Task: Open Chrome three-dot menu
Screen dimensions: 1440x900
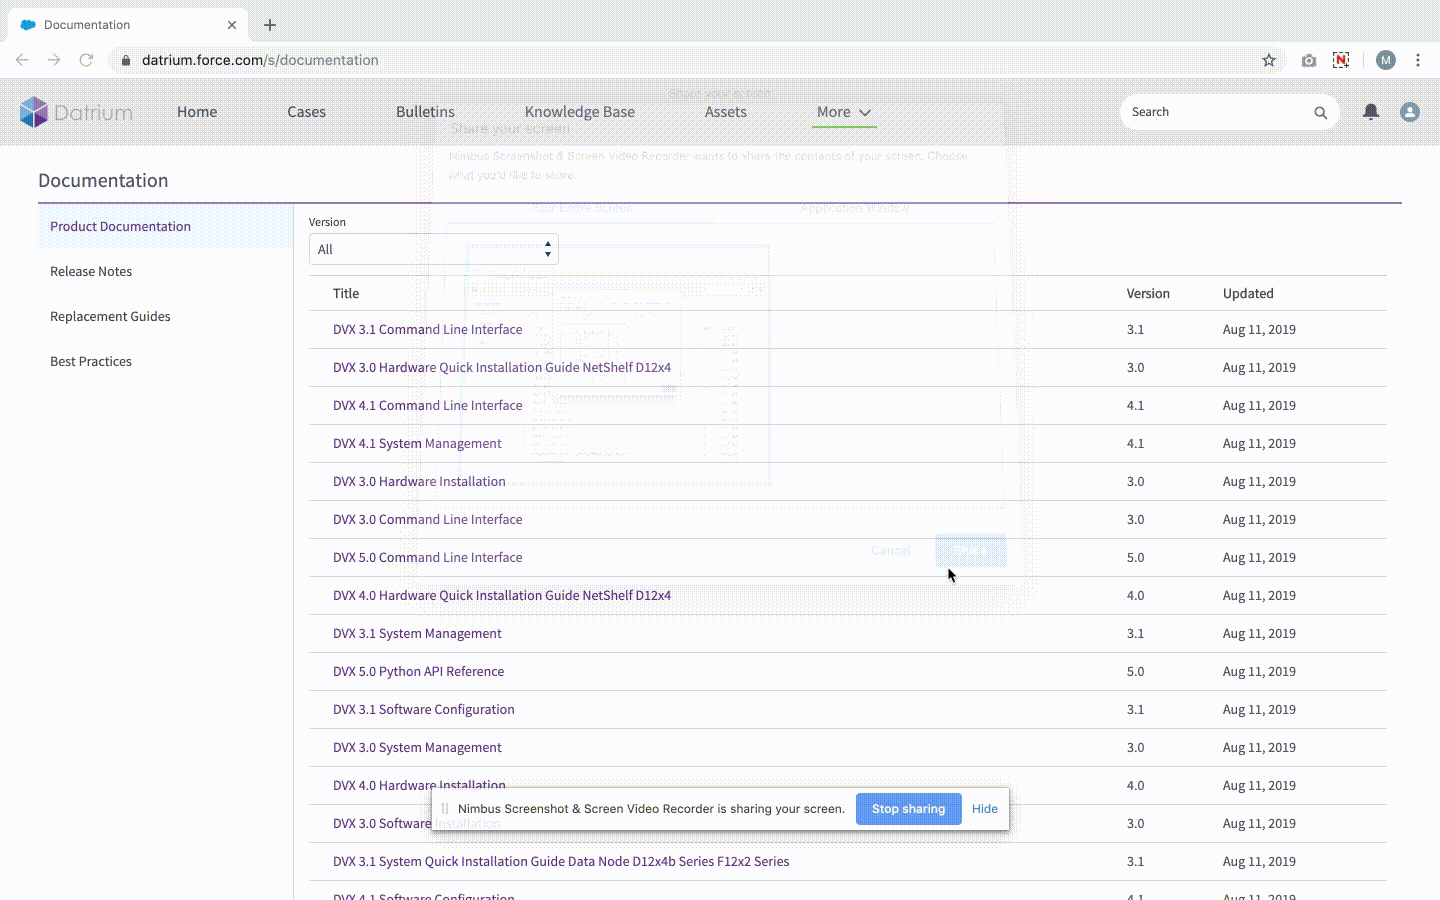Action: (x=1418, y=60)
